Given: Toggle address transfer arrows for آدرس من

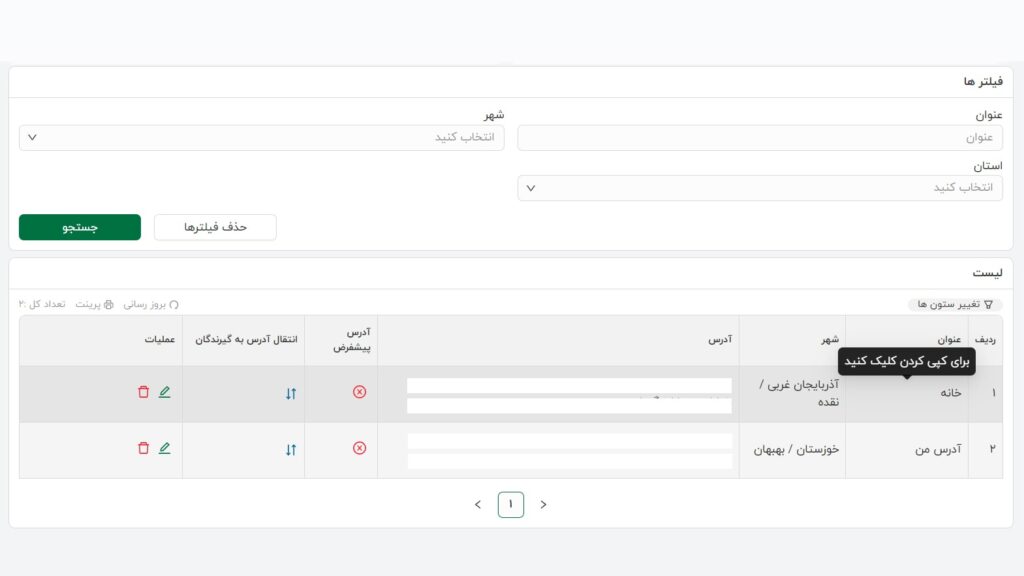Looking at the screenshot, I should coord(290,449).
